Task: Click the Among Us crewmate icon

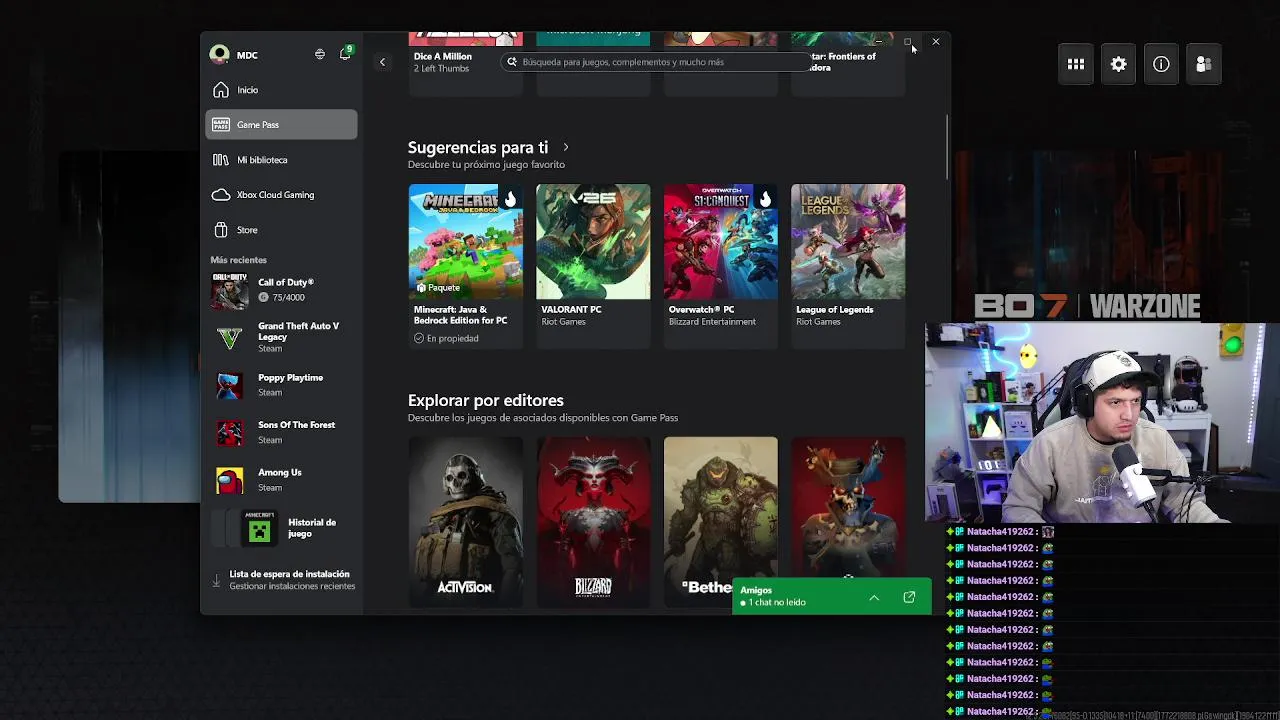Action: 230,480
